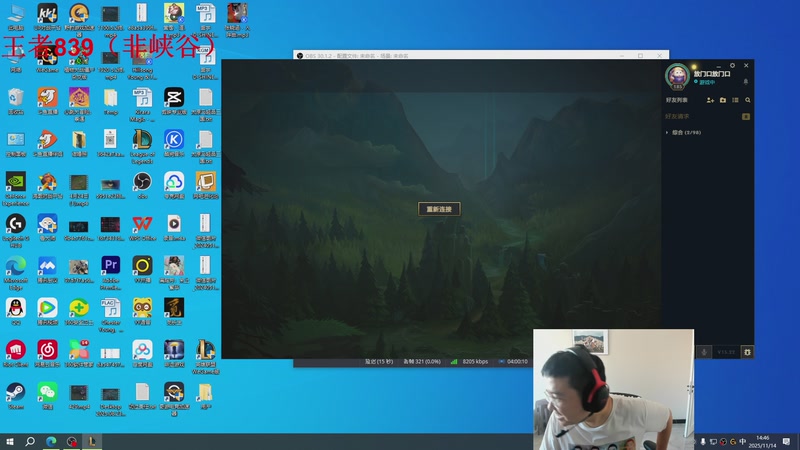800x450 pixels.
Task: Click the bug report icon in client
Action: coord(747,352)
